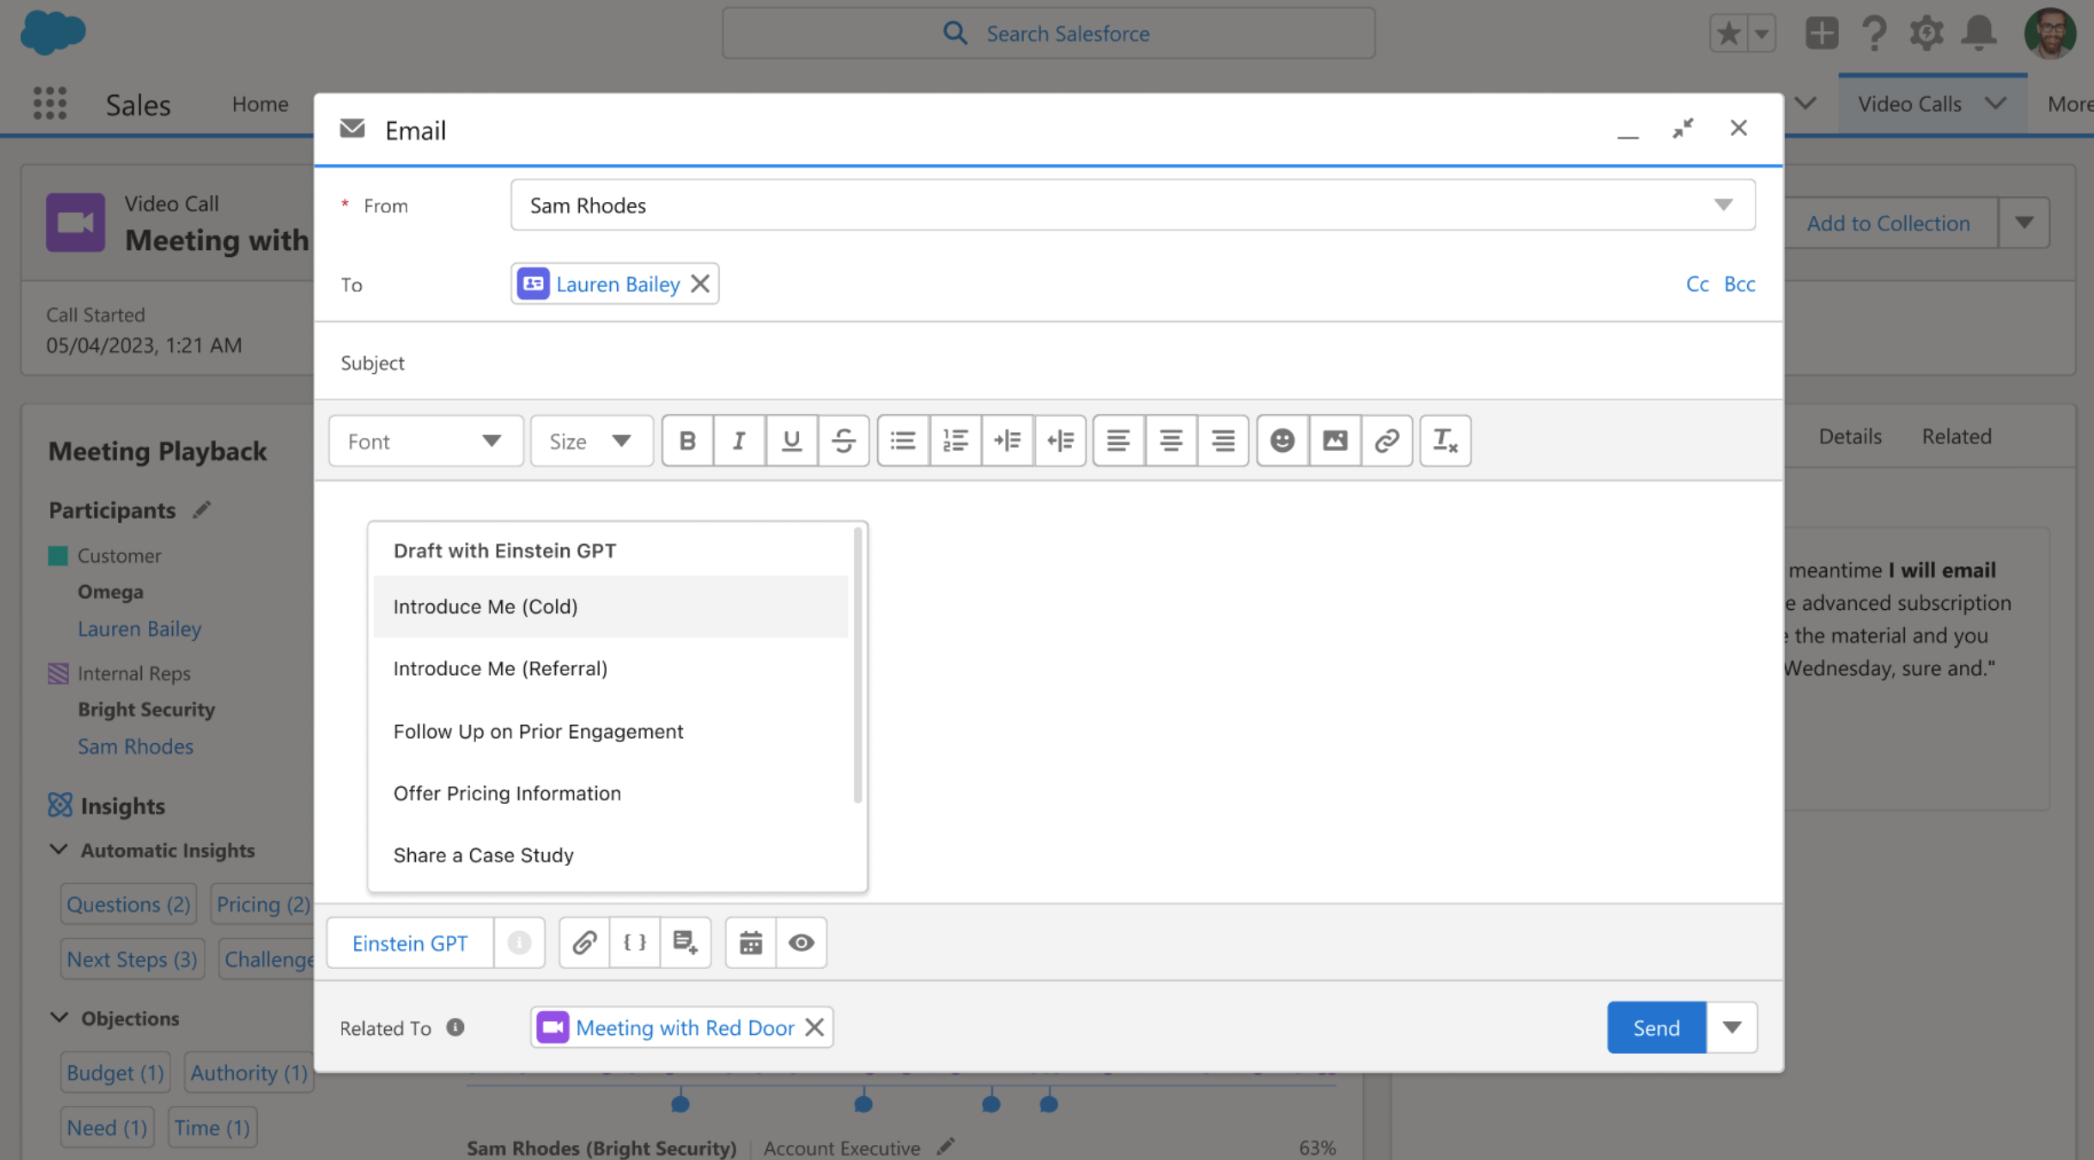Click the Bulleted list icon
The image size is (2094, 1160).
click(x=901, y=439)
